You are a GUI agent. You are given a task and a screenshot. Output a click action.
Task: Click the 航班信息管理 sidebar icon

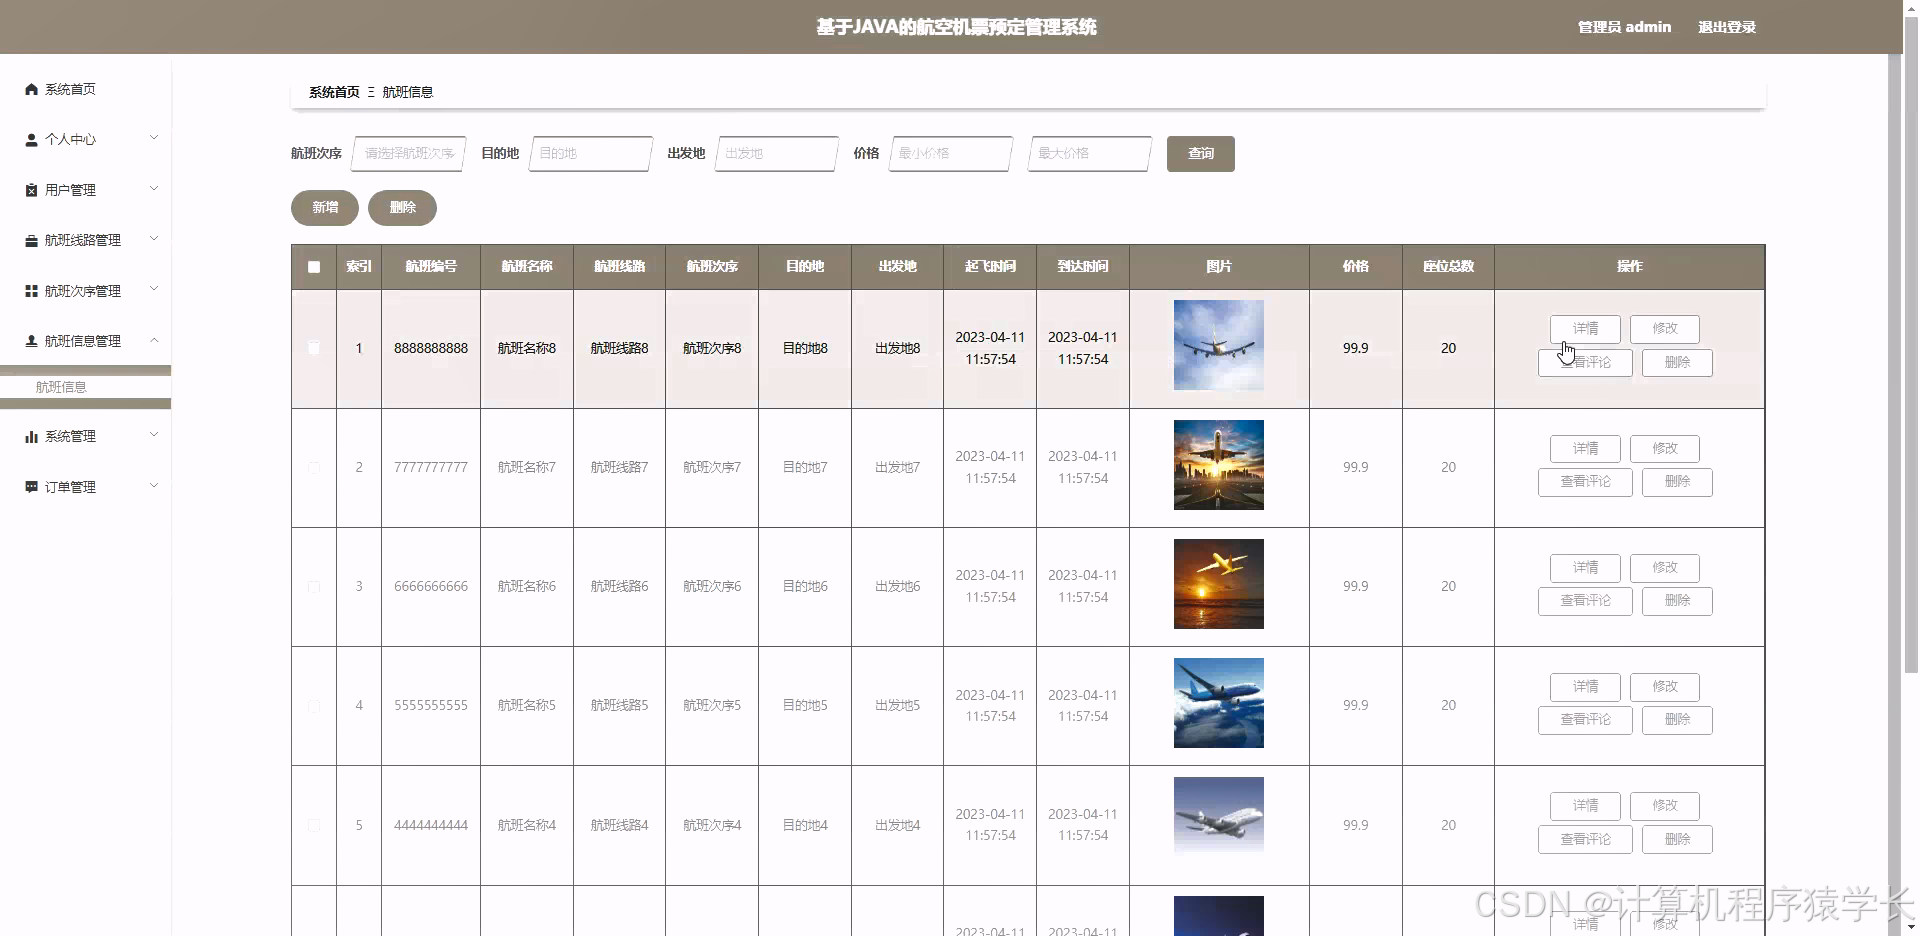(x=31, y=341)
